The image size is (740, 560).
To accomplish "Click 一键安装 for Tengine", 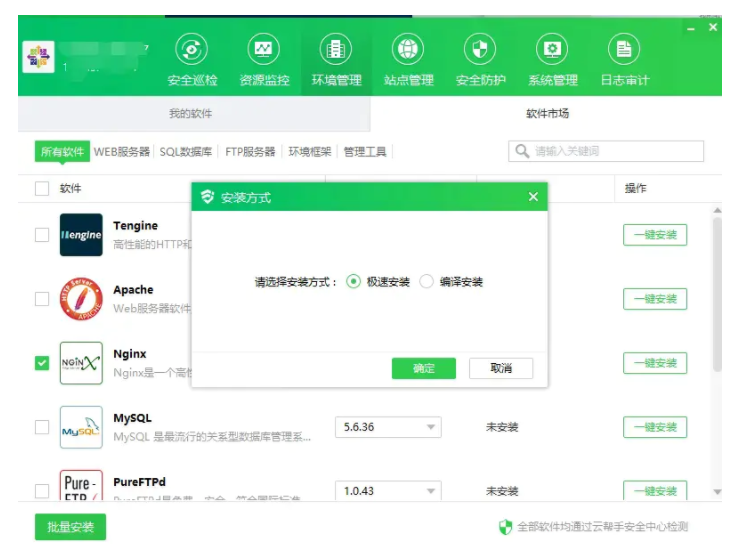I will tap(655, 234).
